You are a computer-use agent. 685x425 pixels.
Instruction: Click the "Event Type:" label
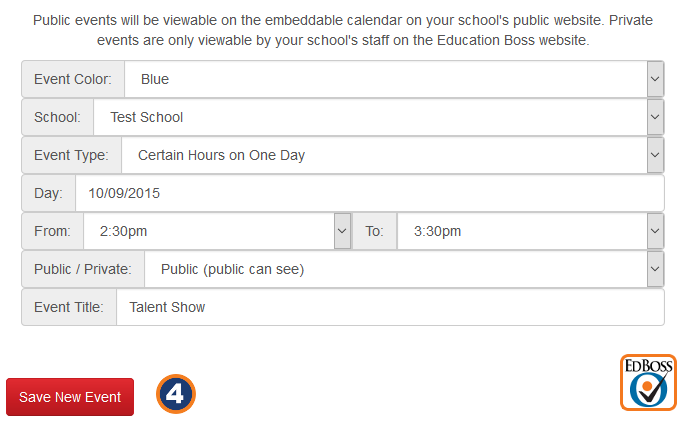point(71,155)
